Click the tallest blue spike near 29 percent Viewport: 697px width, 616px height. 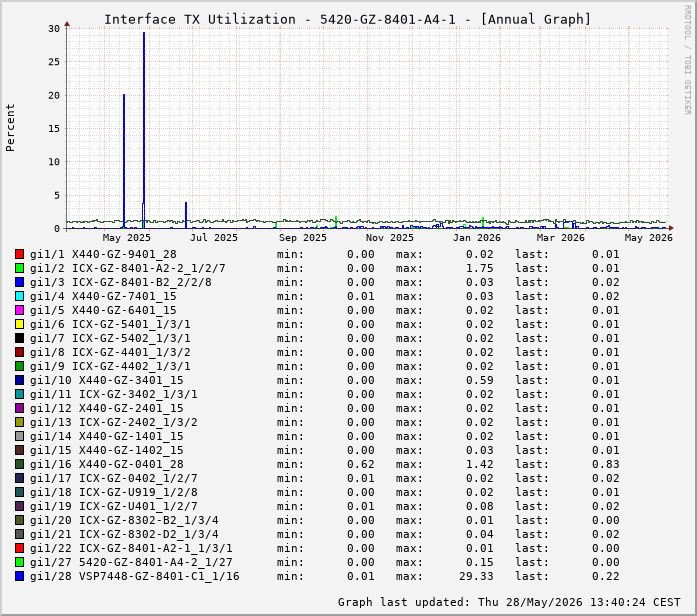click(144, 129)
